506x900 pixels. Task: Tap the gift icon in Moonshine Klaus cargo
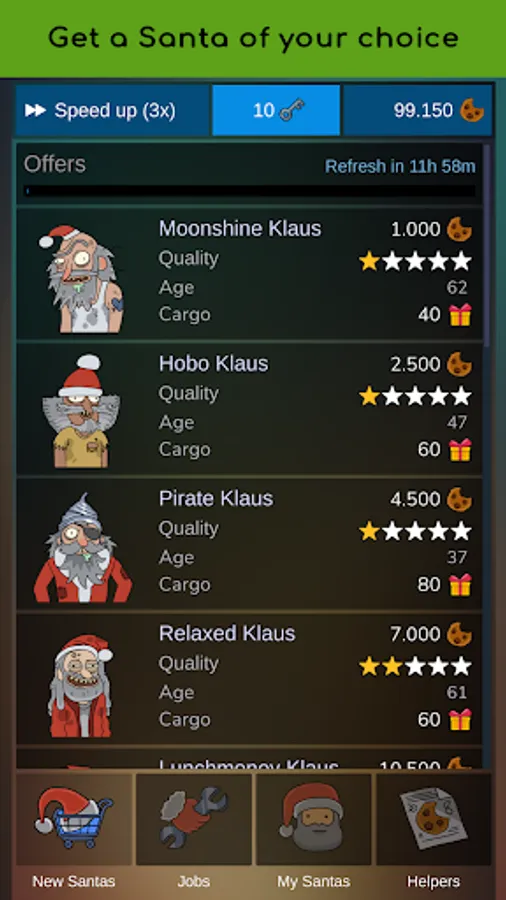point(460,315)
